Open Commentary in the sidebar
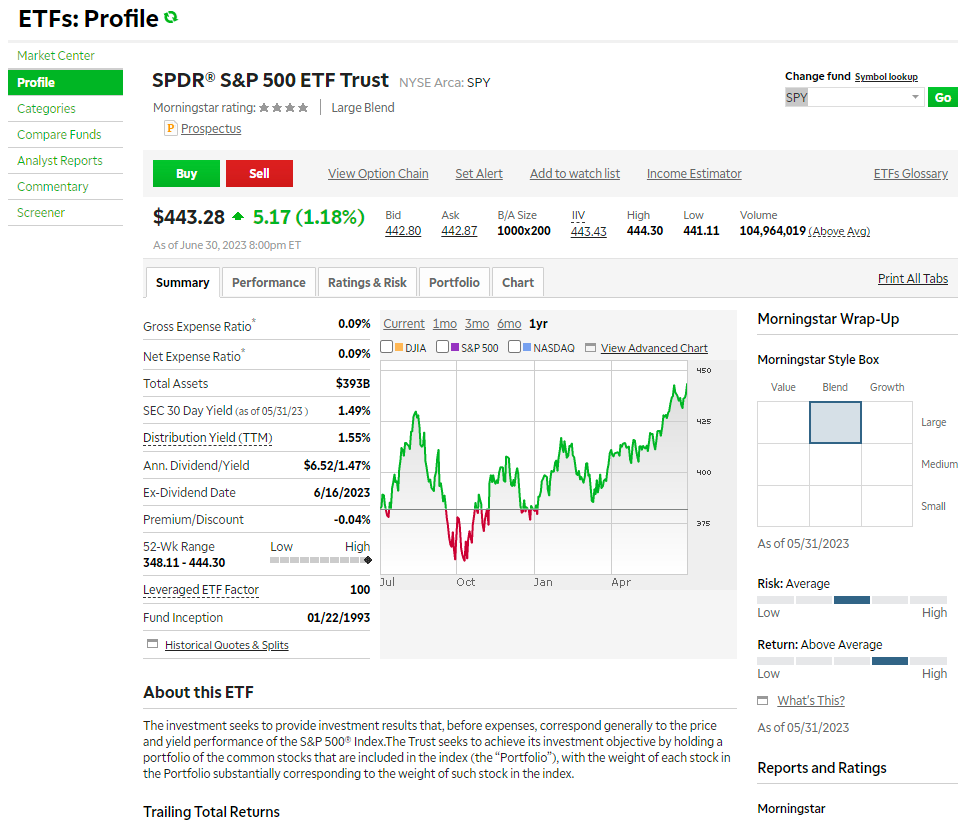This screenshot has height=823, width=973. pyautogui.click(x=53, y=187)
